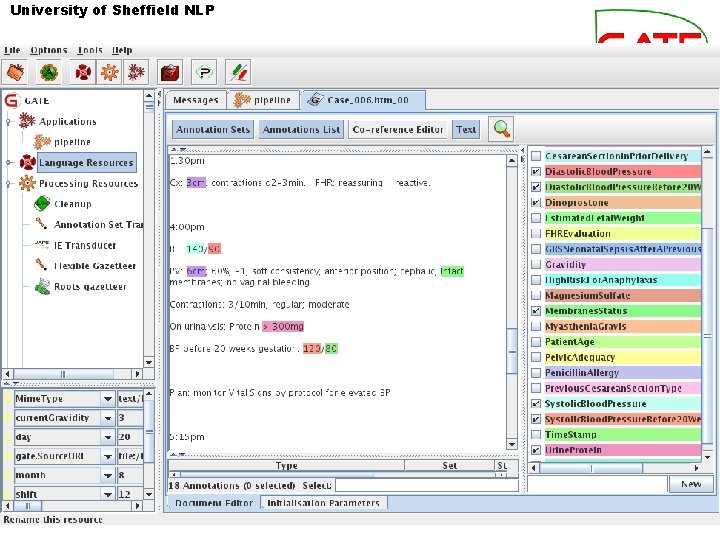Switch to the Initialisation Parameters tab
Image resolution: width=720 pixels, height=540 pixels.
pyautogui.click(x=323, y=503)
